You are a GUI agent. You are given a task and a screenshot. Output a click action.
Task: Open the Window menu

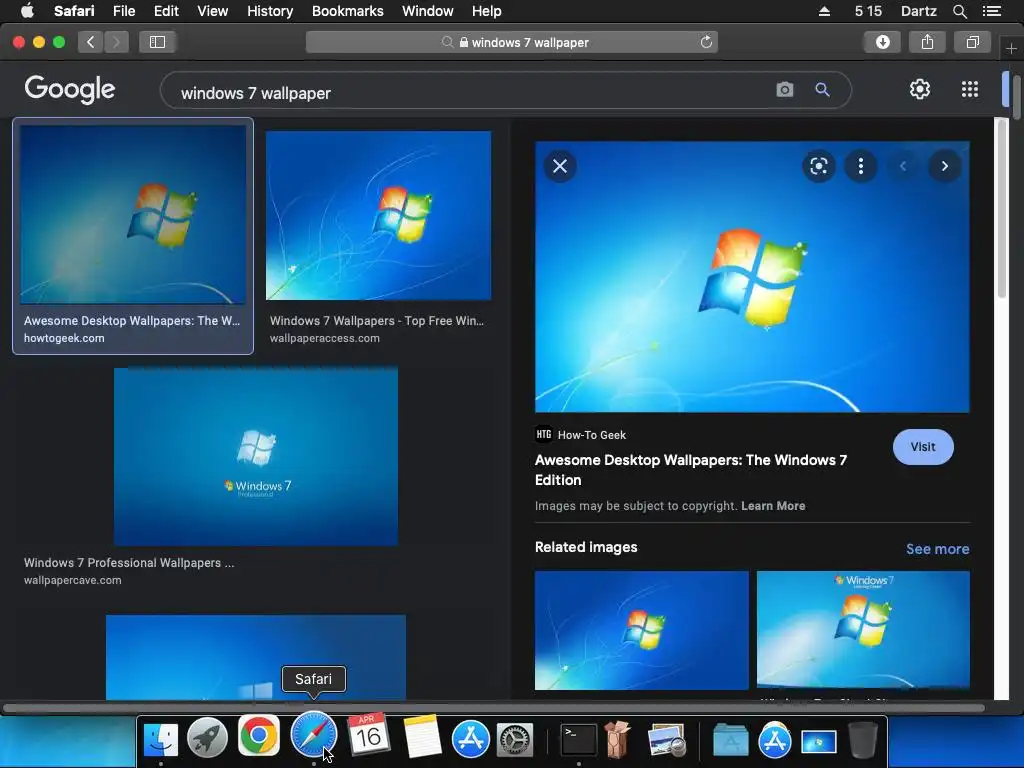tap(428, 11)
